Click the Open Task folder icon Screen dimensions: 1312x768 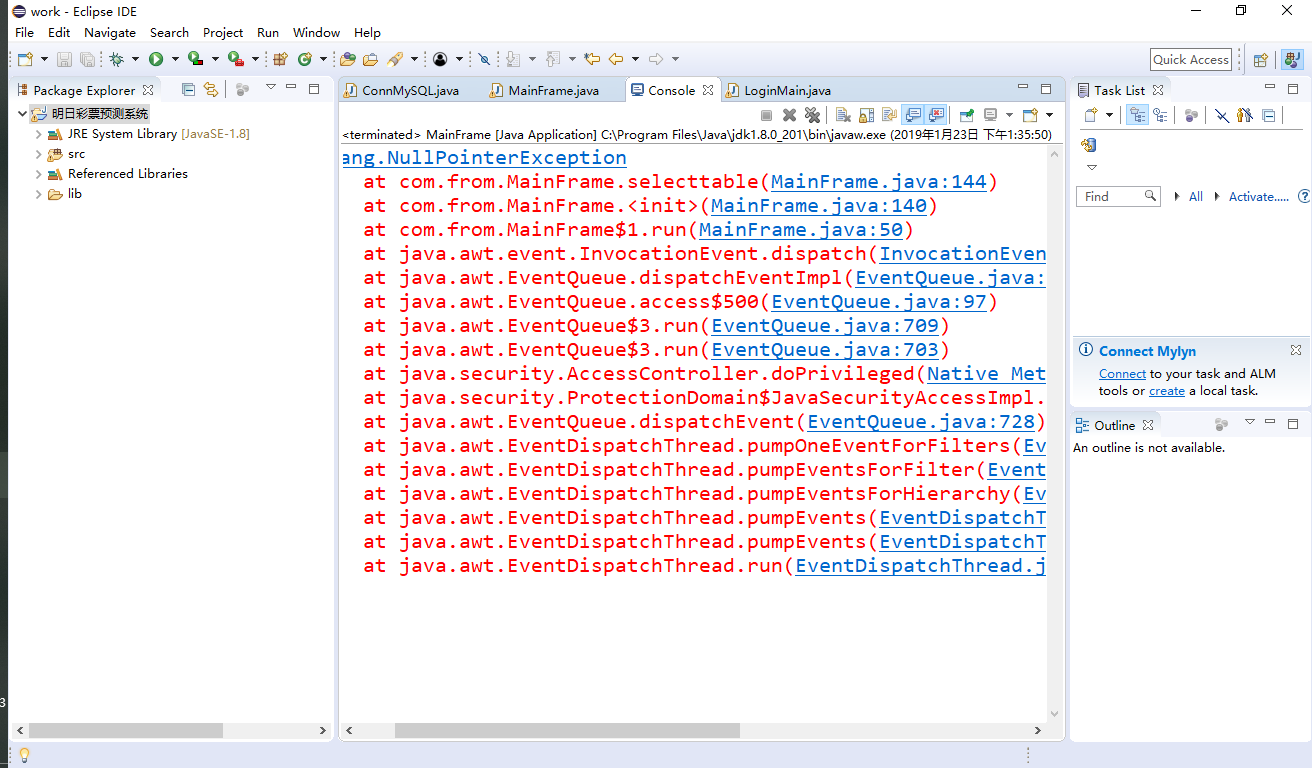tap(370, 59)
